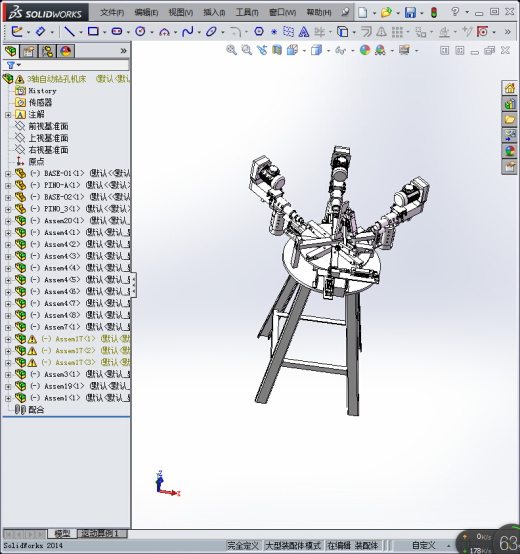520x554 pixels.
Task: Select the 右视基准面 plane
Action: (x=48, y=150)
